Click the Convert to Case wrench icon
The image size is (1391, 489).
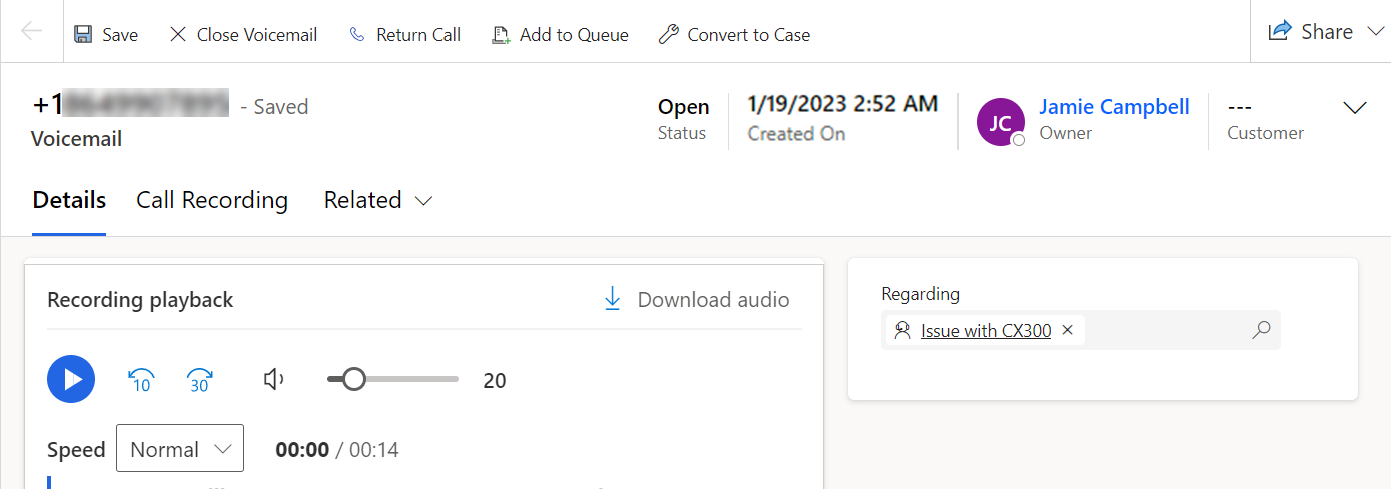point(668,35)
